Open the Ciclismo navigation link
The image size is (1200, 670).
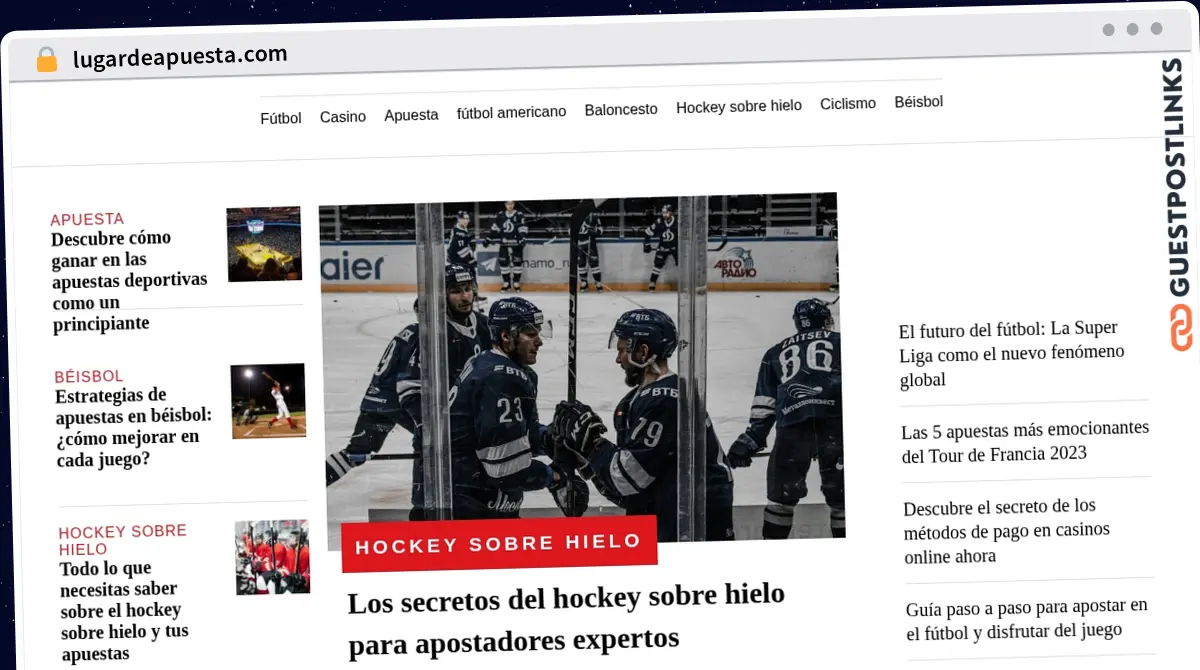(x=848, y=104)
